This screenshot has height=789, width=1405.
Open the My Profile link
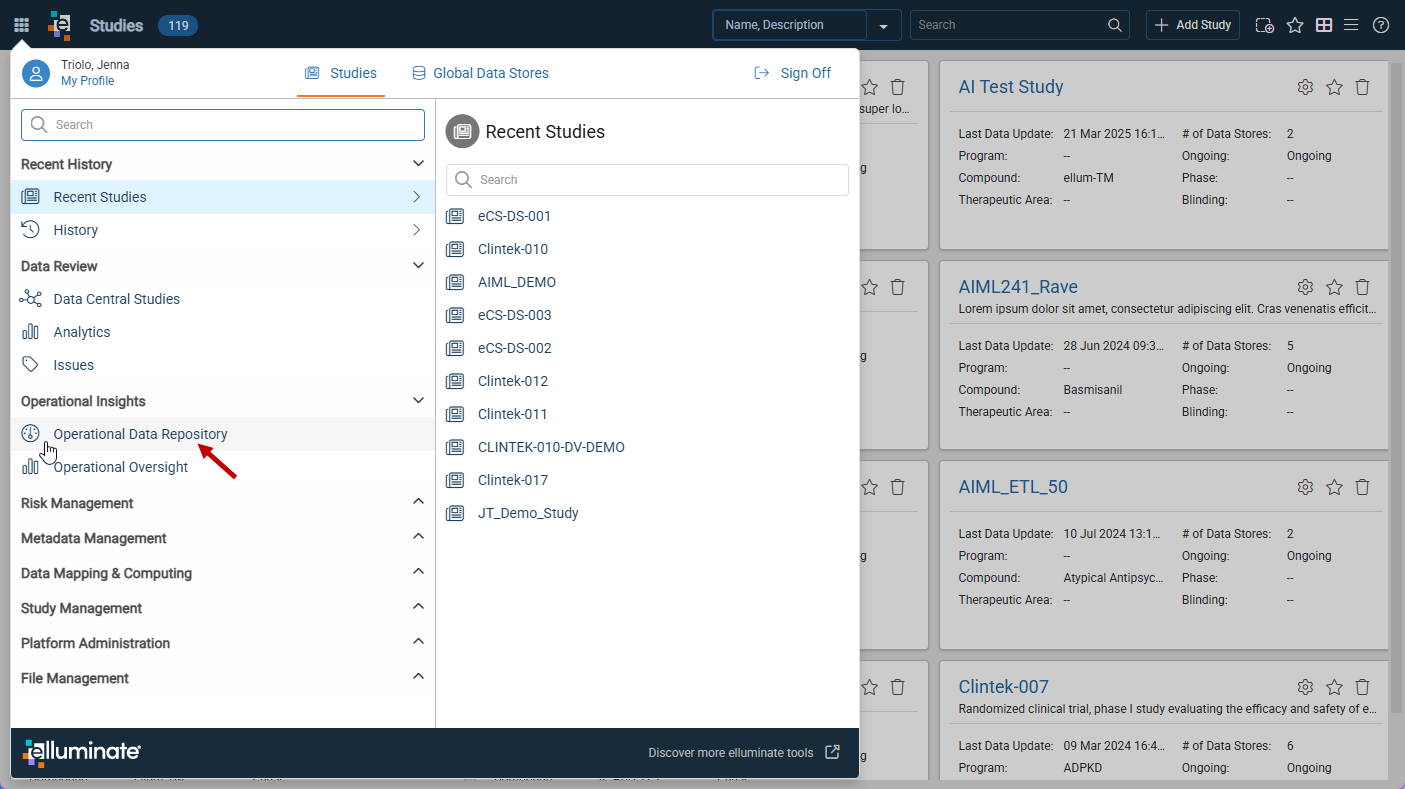[88, 81]
